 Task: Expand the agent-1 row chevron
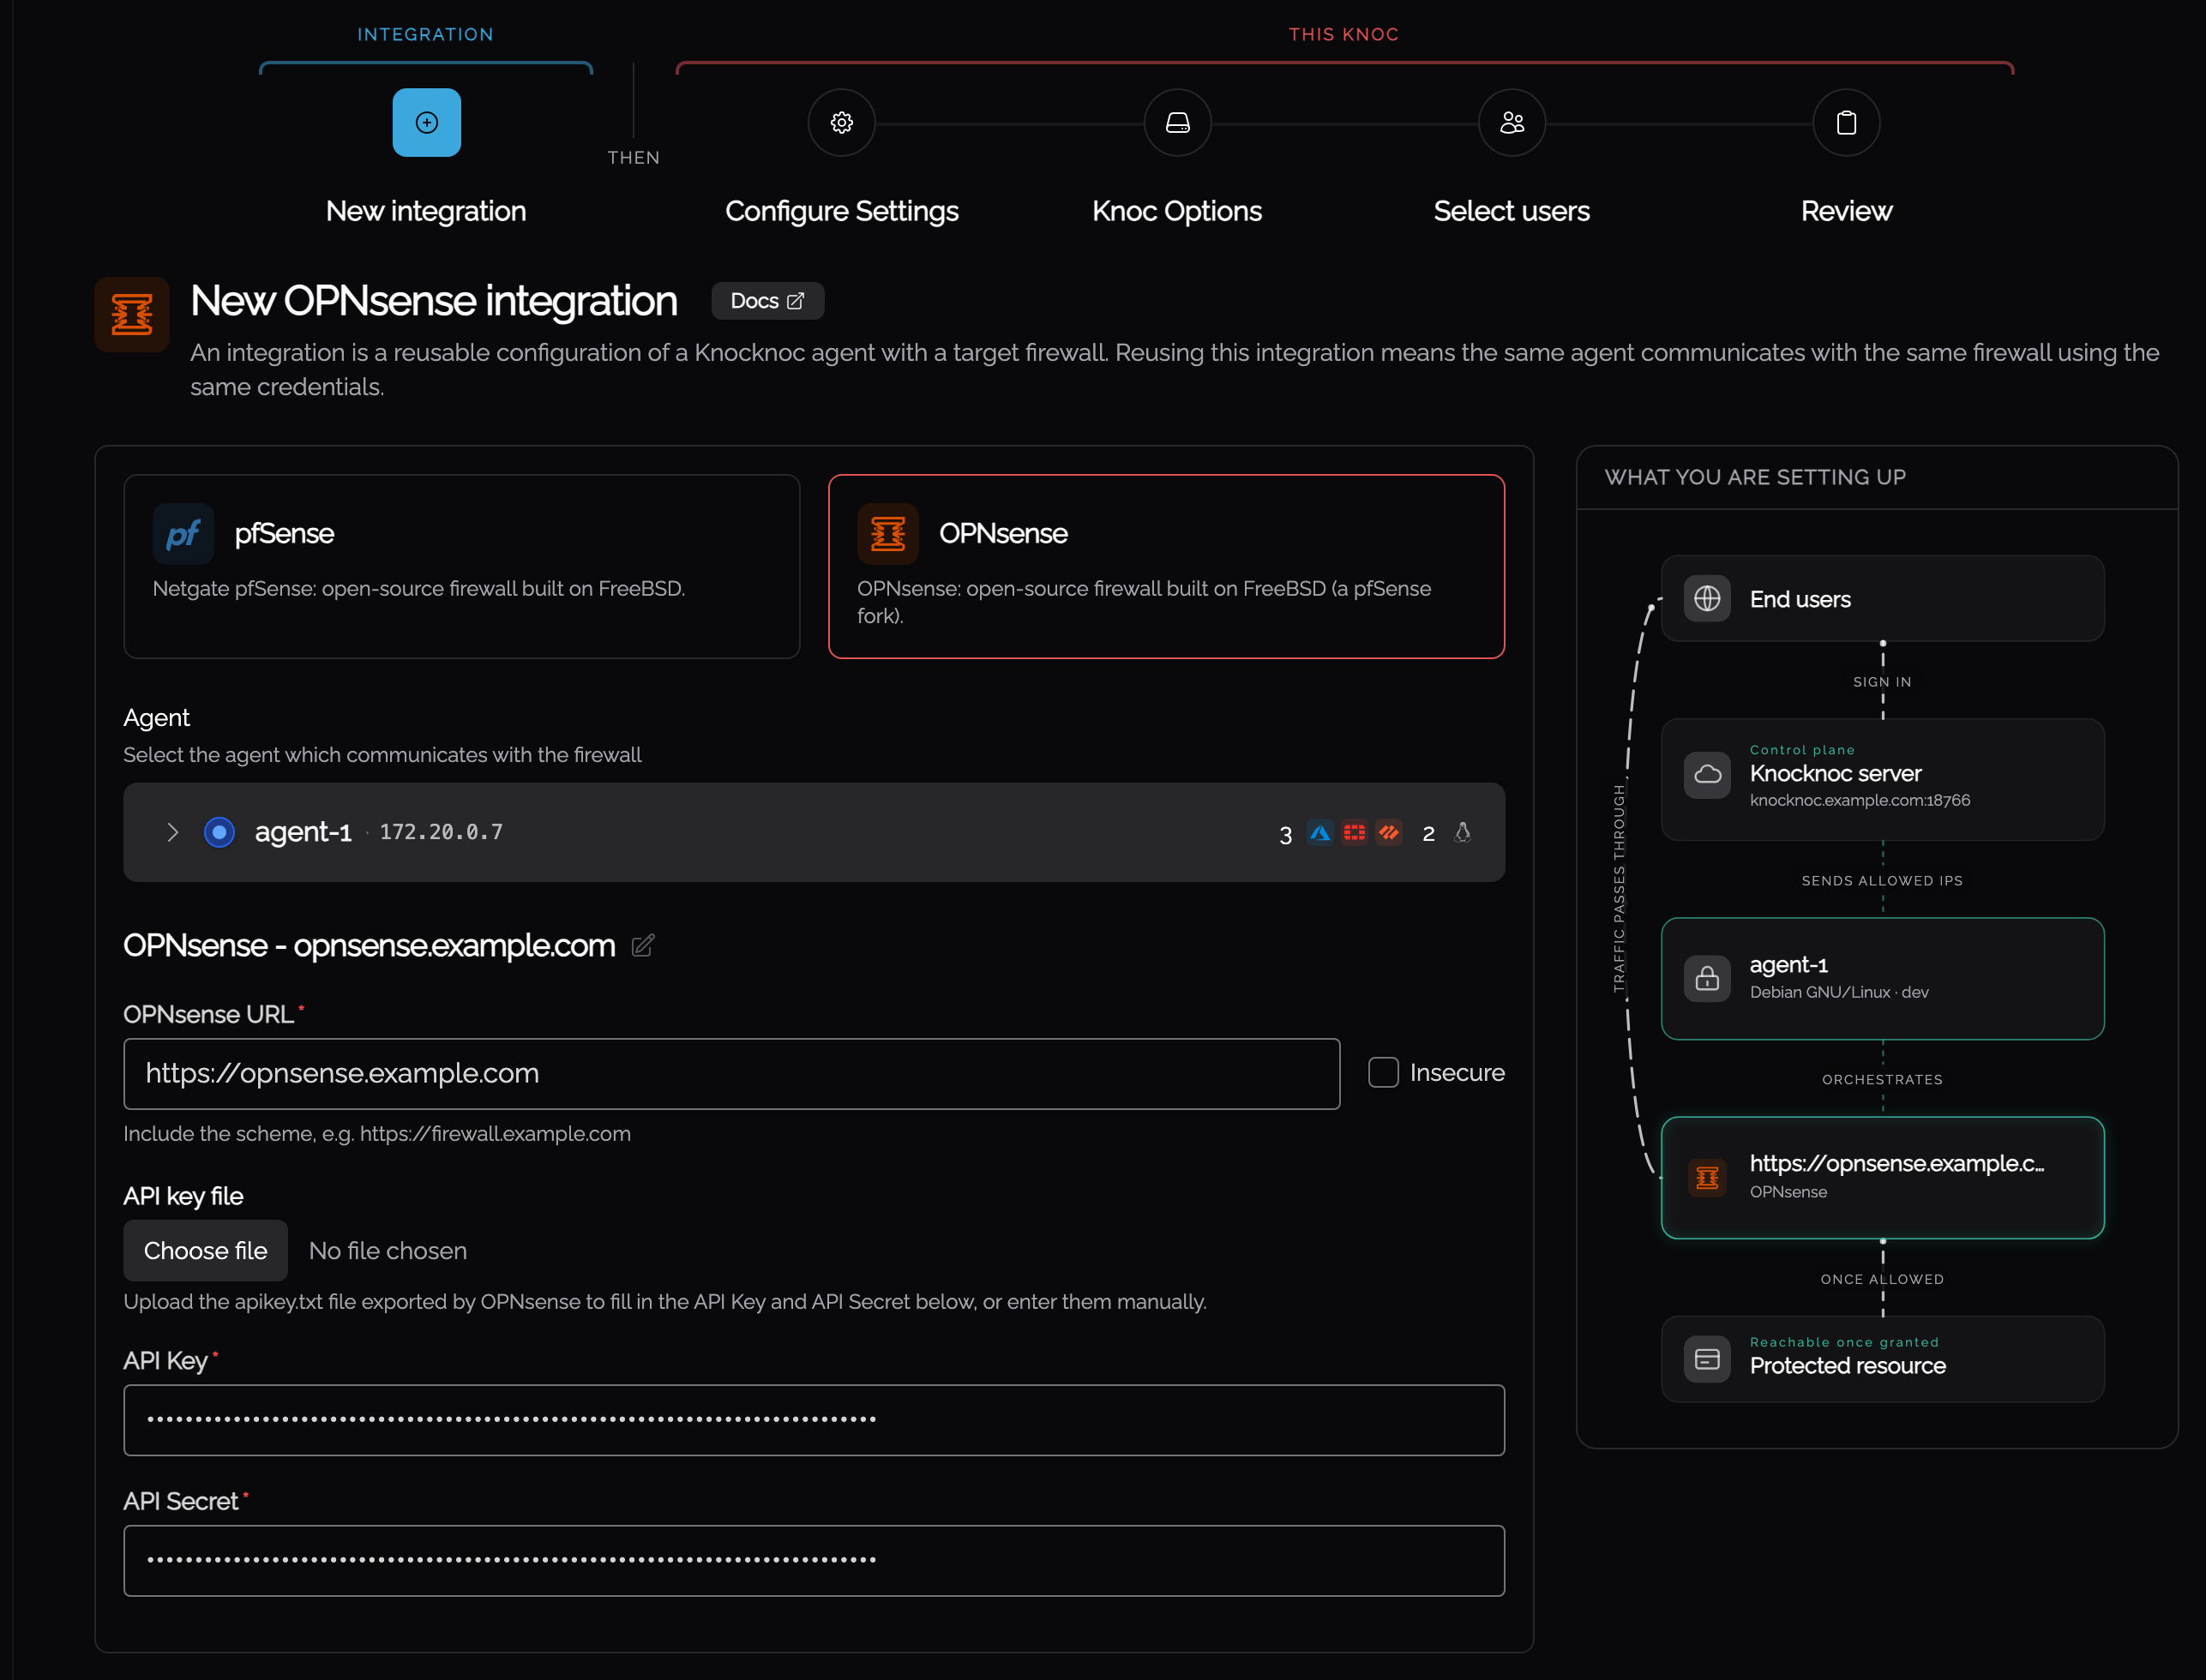(172, 832)
